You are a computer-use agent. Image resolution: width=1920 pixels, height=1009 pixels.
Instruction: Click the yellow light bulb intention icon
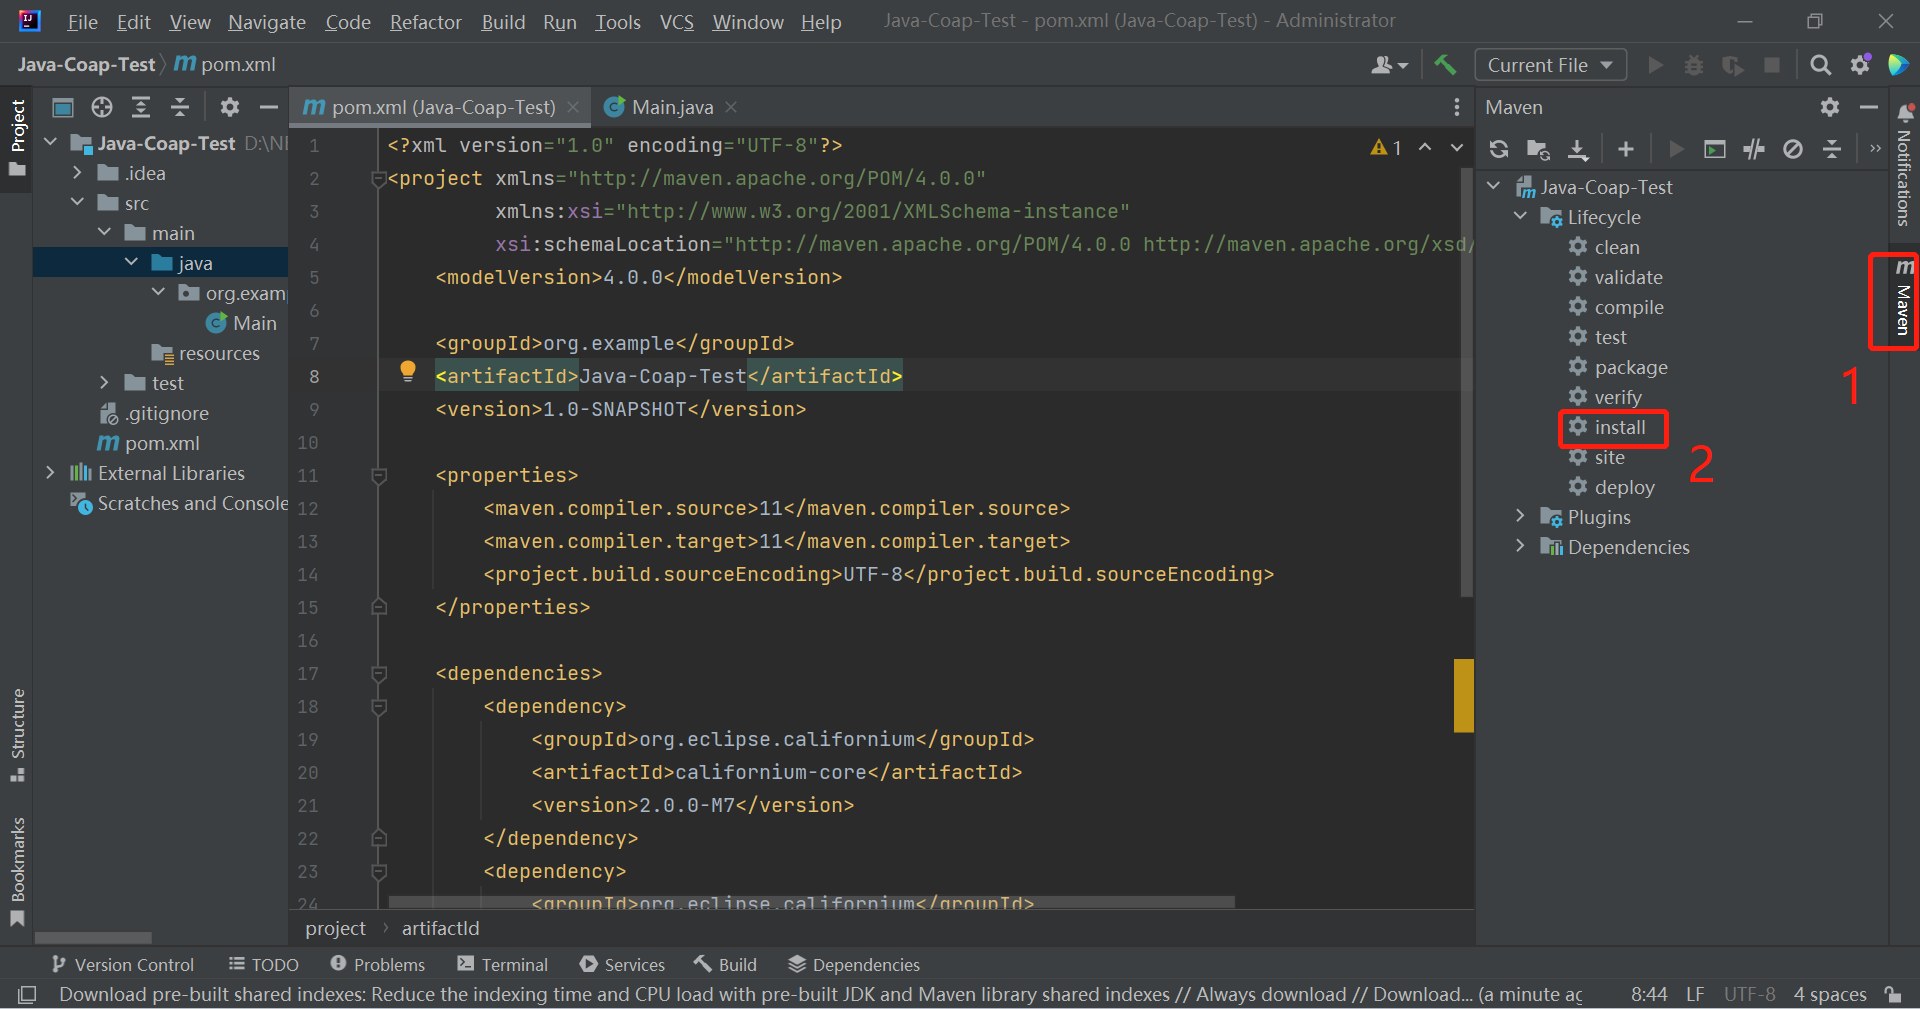(x=408, y=371)
